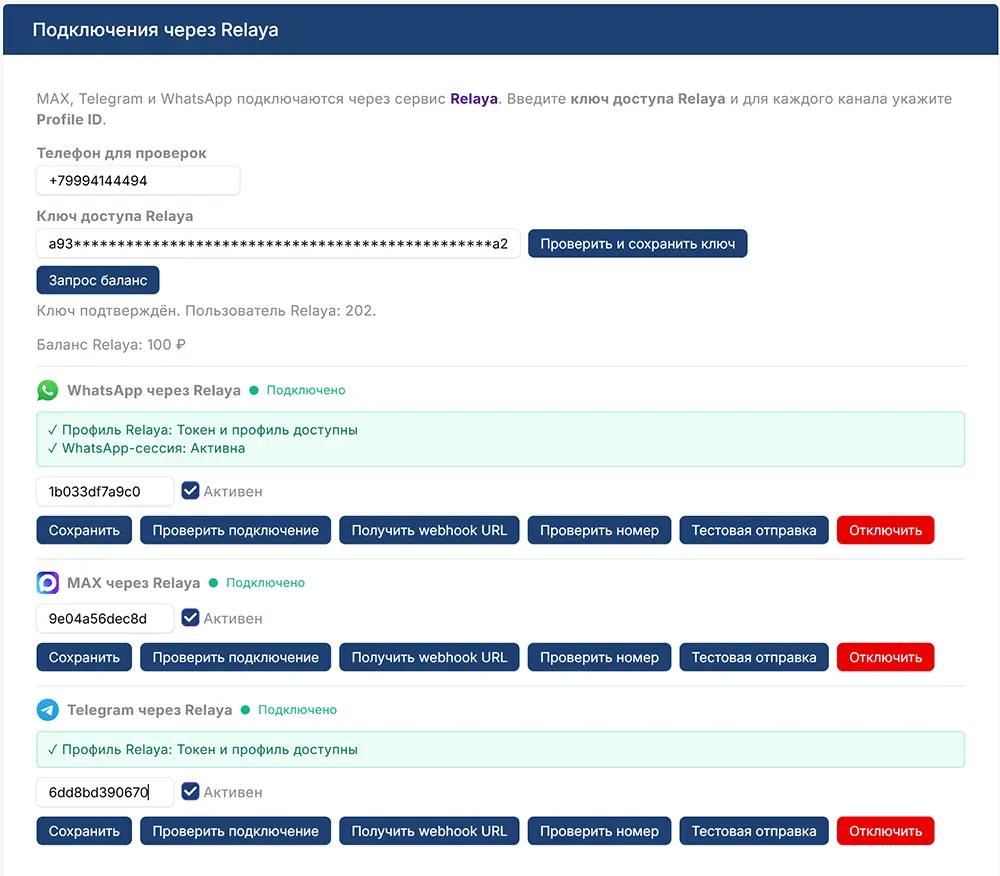Click Проверить подключение for WhatsApp

tap(235, 530)
